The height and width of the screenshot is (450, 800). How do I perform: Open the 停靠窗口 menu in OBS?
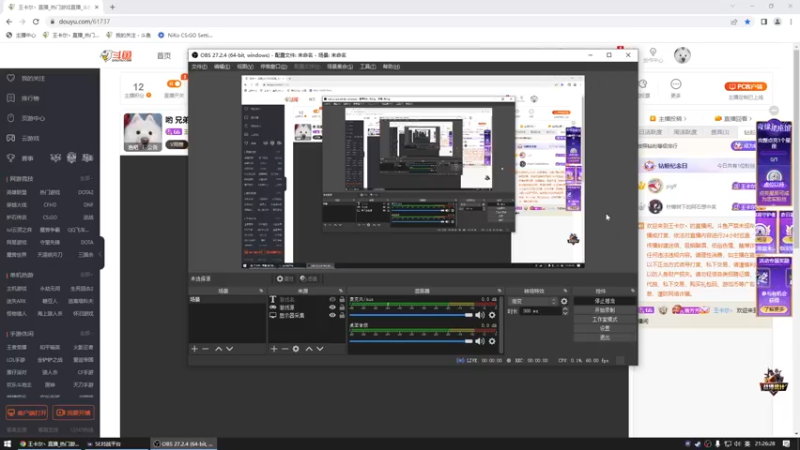(x=273, y=67)
